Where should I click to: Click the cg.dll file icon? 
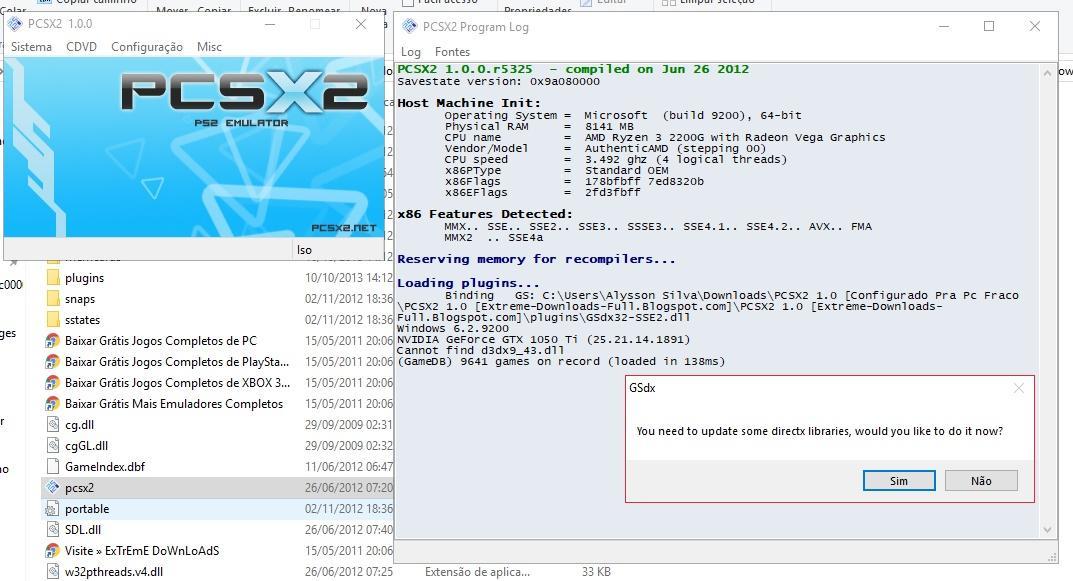coord(53,424)
